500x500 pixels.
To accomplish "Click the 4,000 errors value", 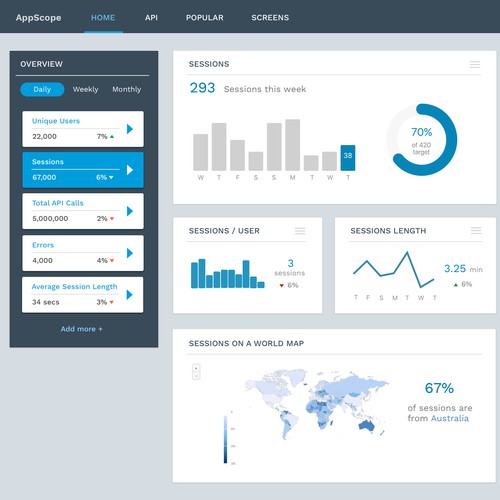I will click(x=42, y=261).
